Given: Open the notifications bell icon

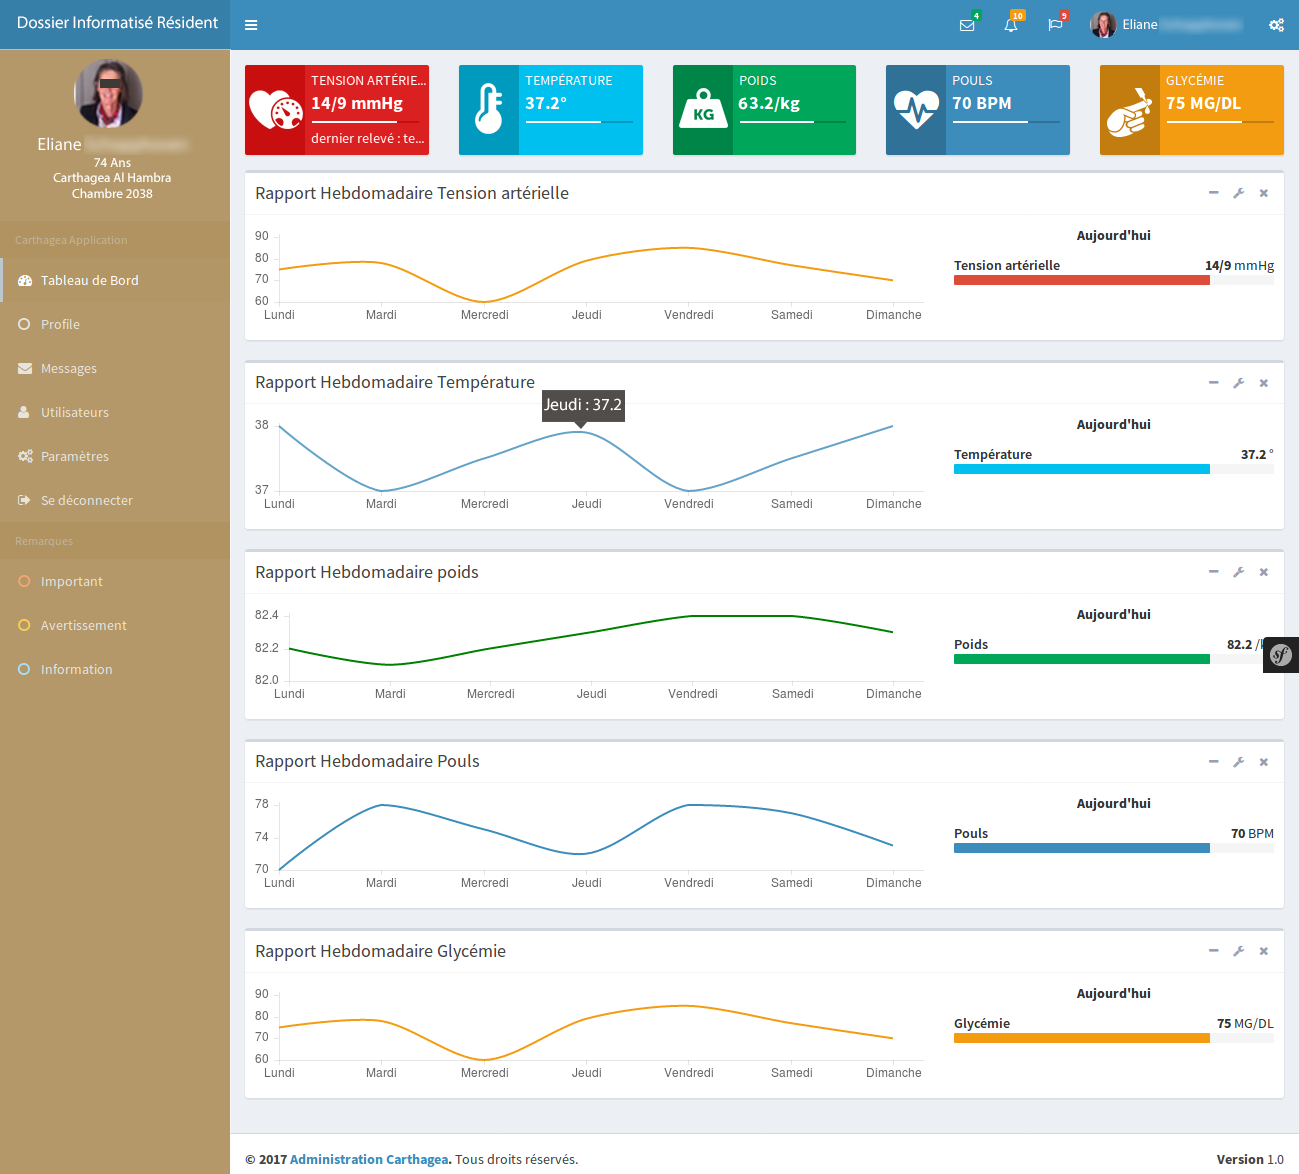Looking at the screenshot, I should click(1011, 25).
